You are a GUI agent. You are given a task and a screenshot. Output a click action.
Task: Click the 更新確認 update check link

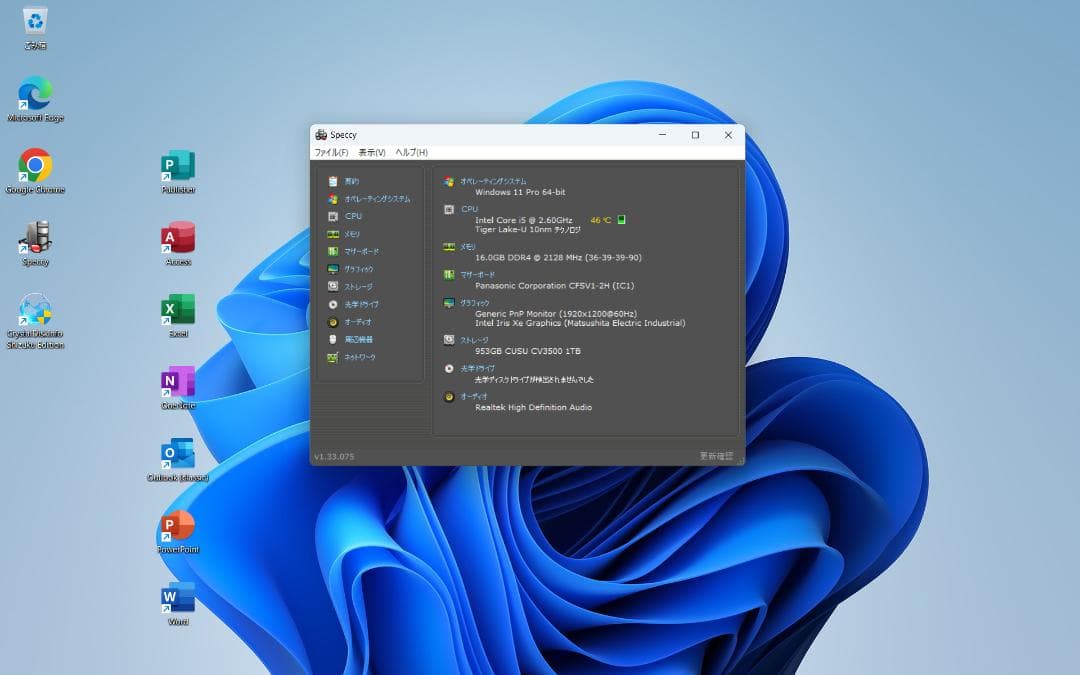coord(716,456)
